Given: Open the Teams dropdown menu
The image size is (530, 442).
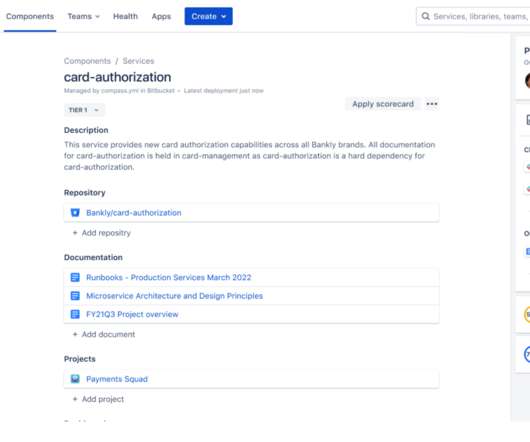Looking at the screenshot, I should 83,16.
